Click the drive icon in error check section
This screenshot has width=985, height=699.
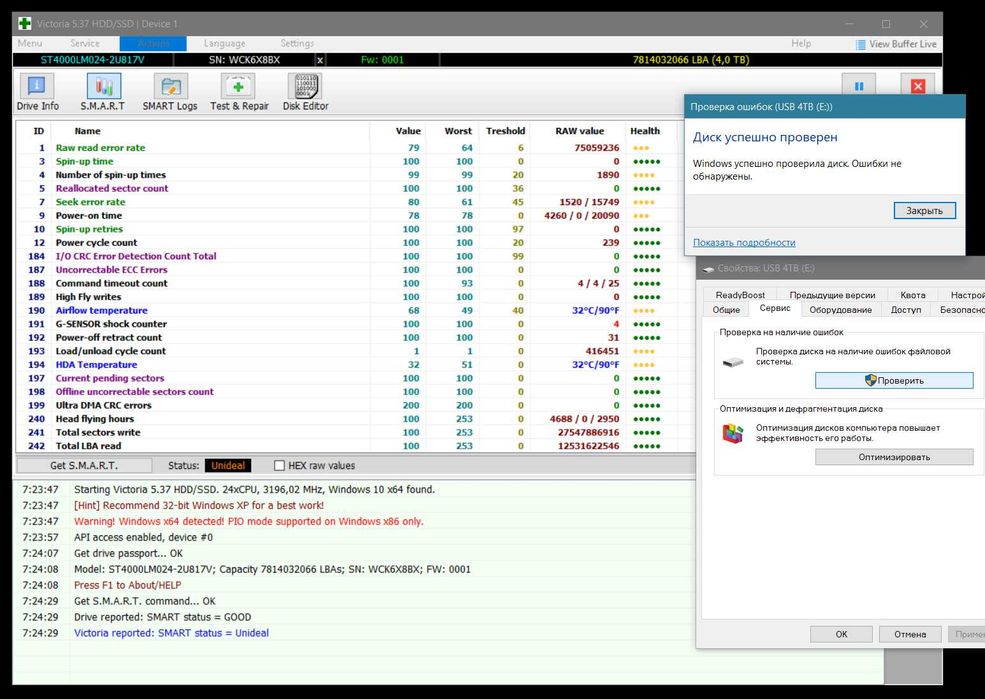732,362
